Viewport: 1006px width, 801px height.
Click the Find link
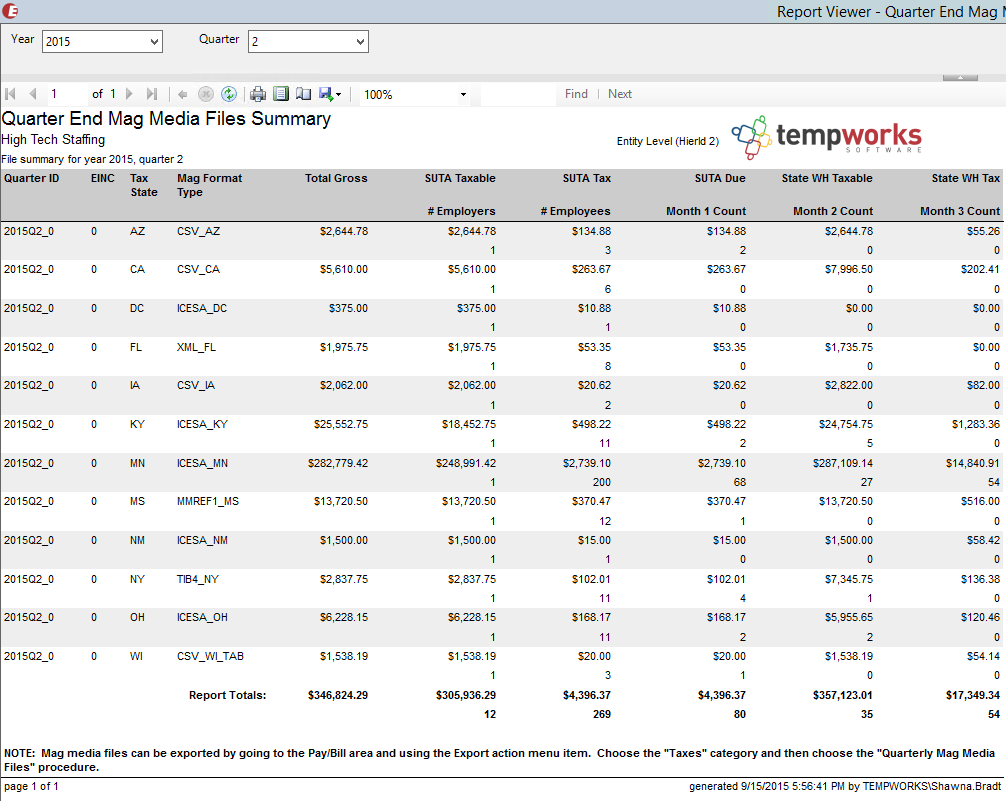coord(576,94)
